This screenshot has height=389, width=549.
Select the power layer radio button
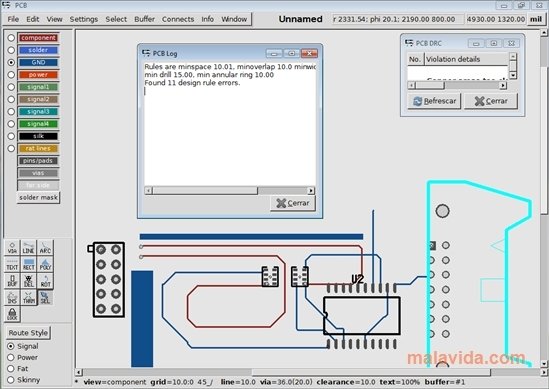pyautogui.click(x=11, y=75)
